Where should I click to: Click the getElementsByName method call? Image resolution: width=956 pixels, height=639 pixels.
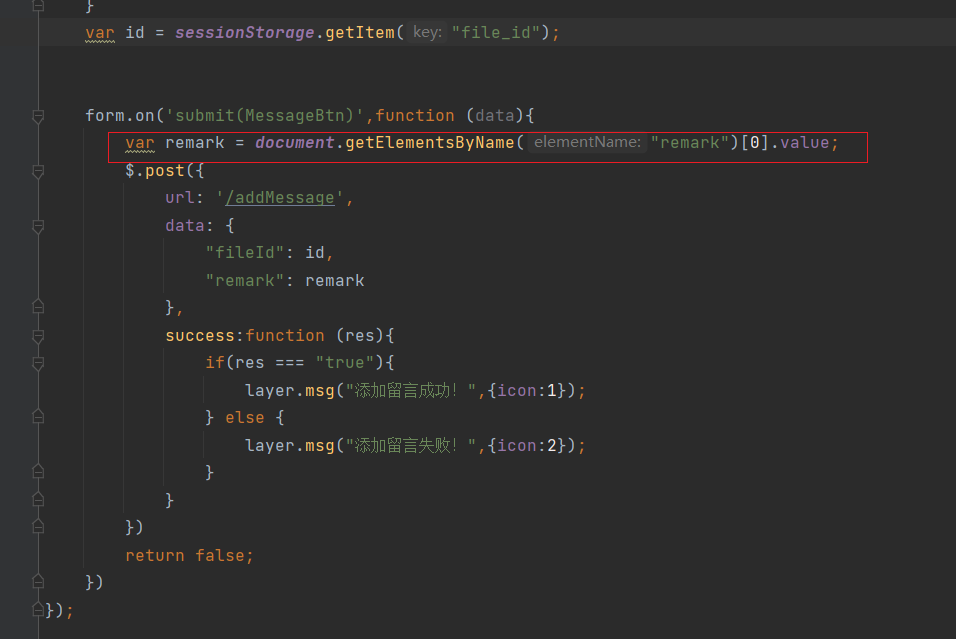[430, 143]
